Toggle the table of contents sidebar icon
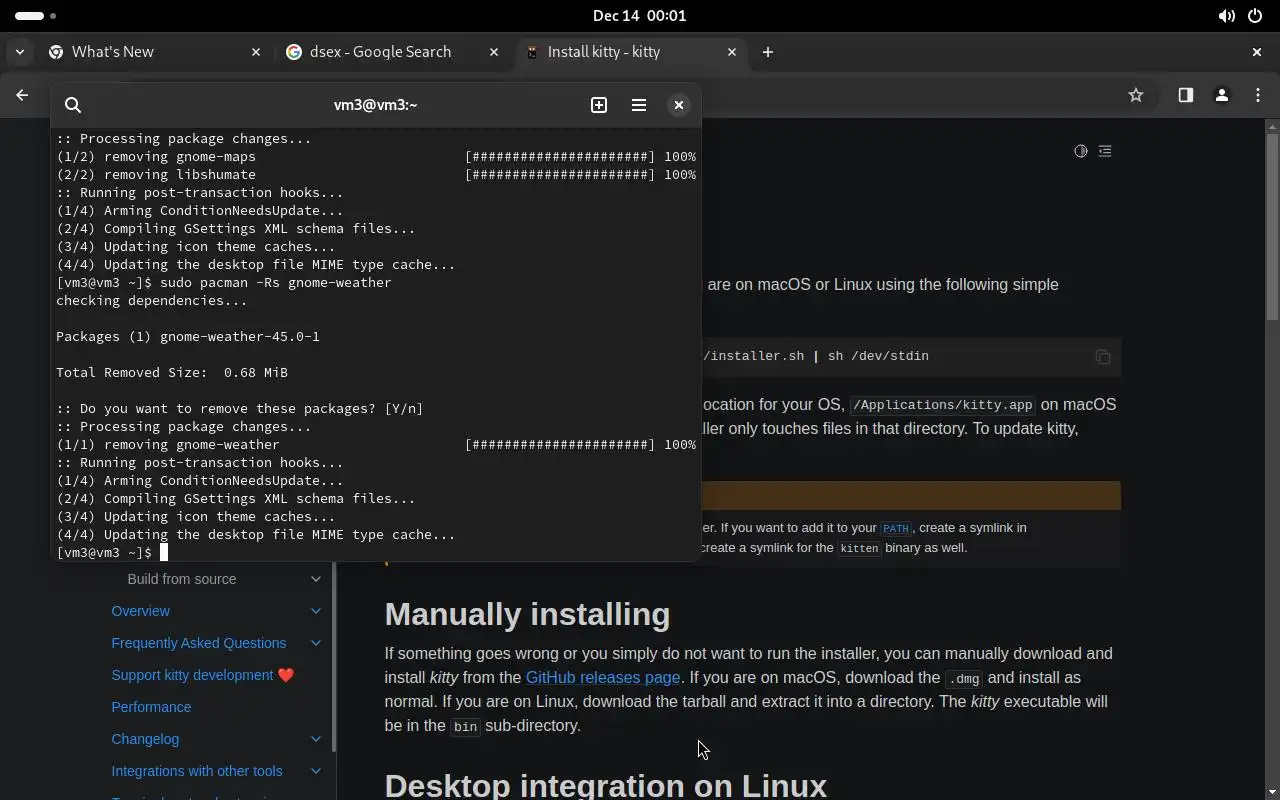This screenshot has width=1280, height=800. pos(1105,151)
